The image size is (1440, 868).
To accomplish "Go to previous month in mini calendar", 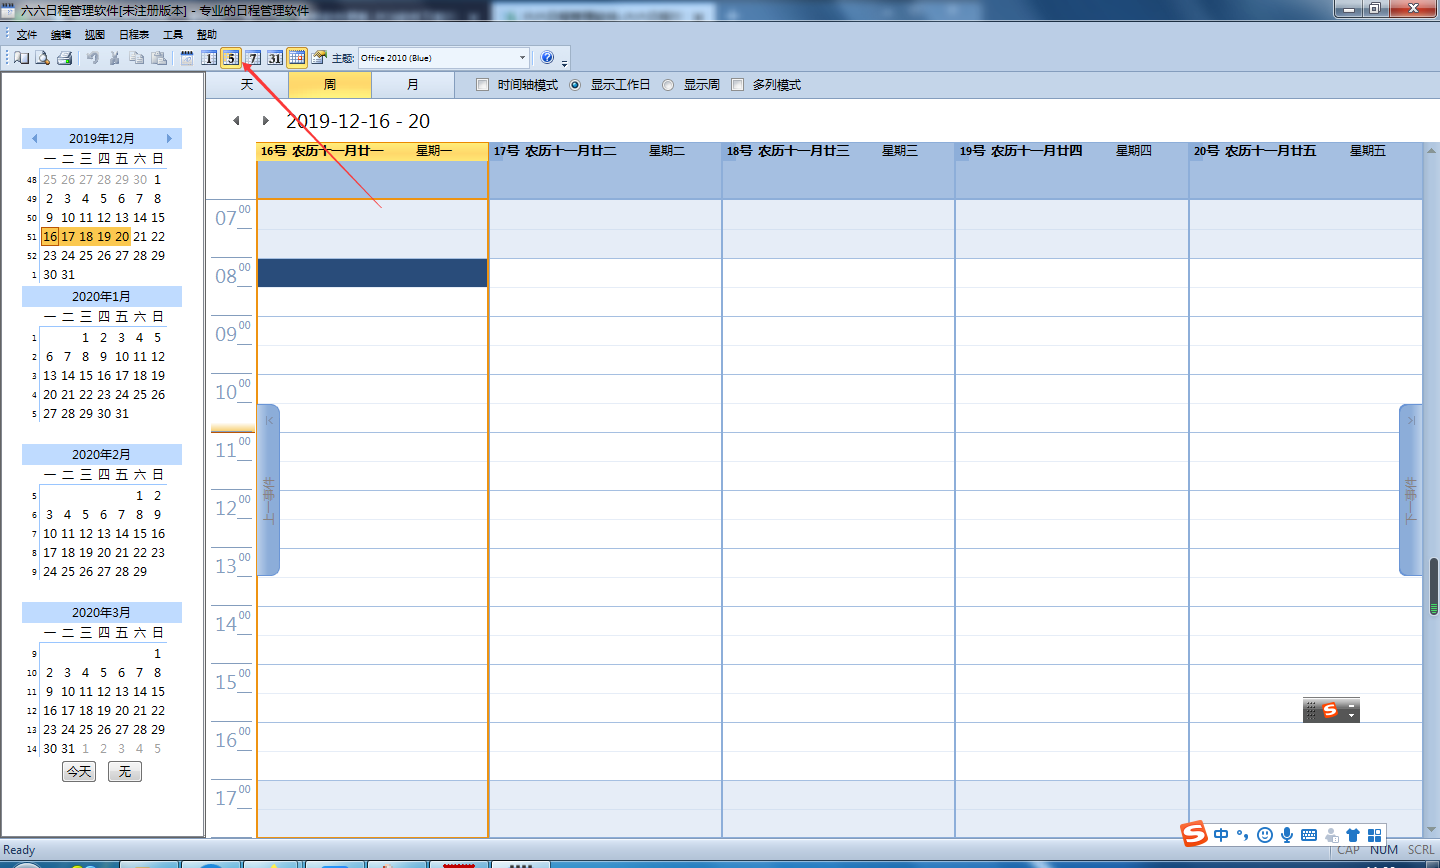I will point(34,139).
